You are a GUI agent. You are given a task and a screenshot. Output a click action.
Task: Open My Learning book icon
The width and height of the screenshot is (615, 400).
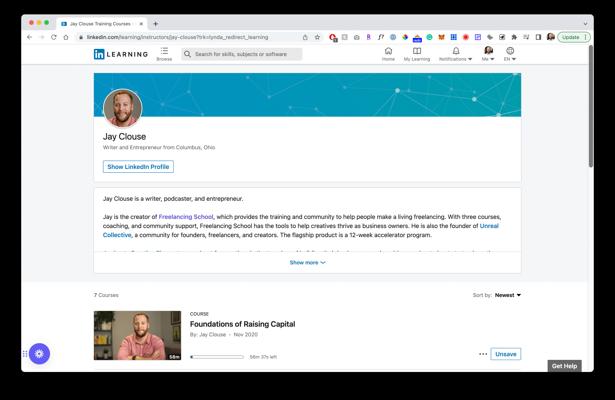(417, 51)
